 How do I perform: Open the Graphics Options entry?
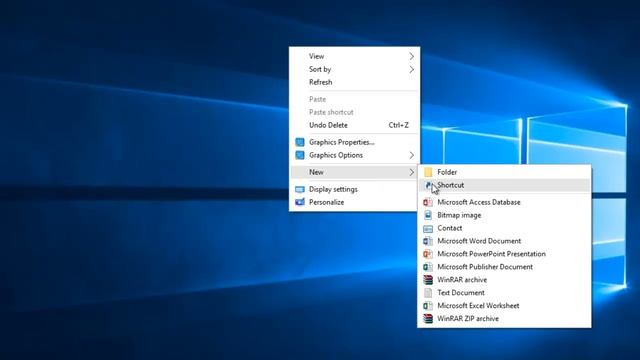pos(354,156)
